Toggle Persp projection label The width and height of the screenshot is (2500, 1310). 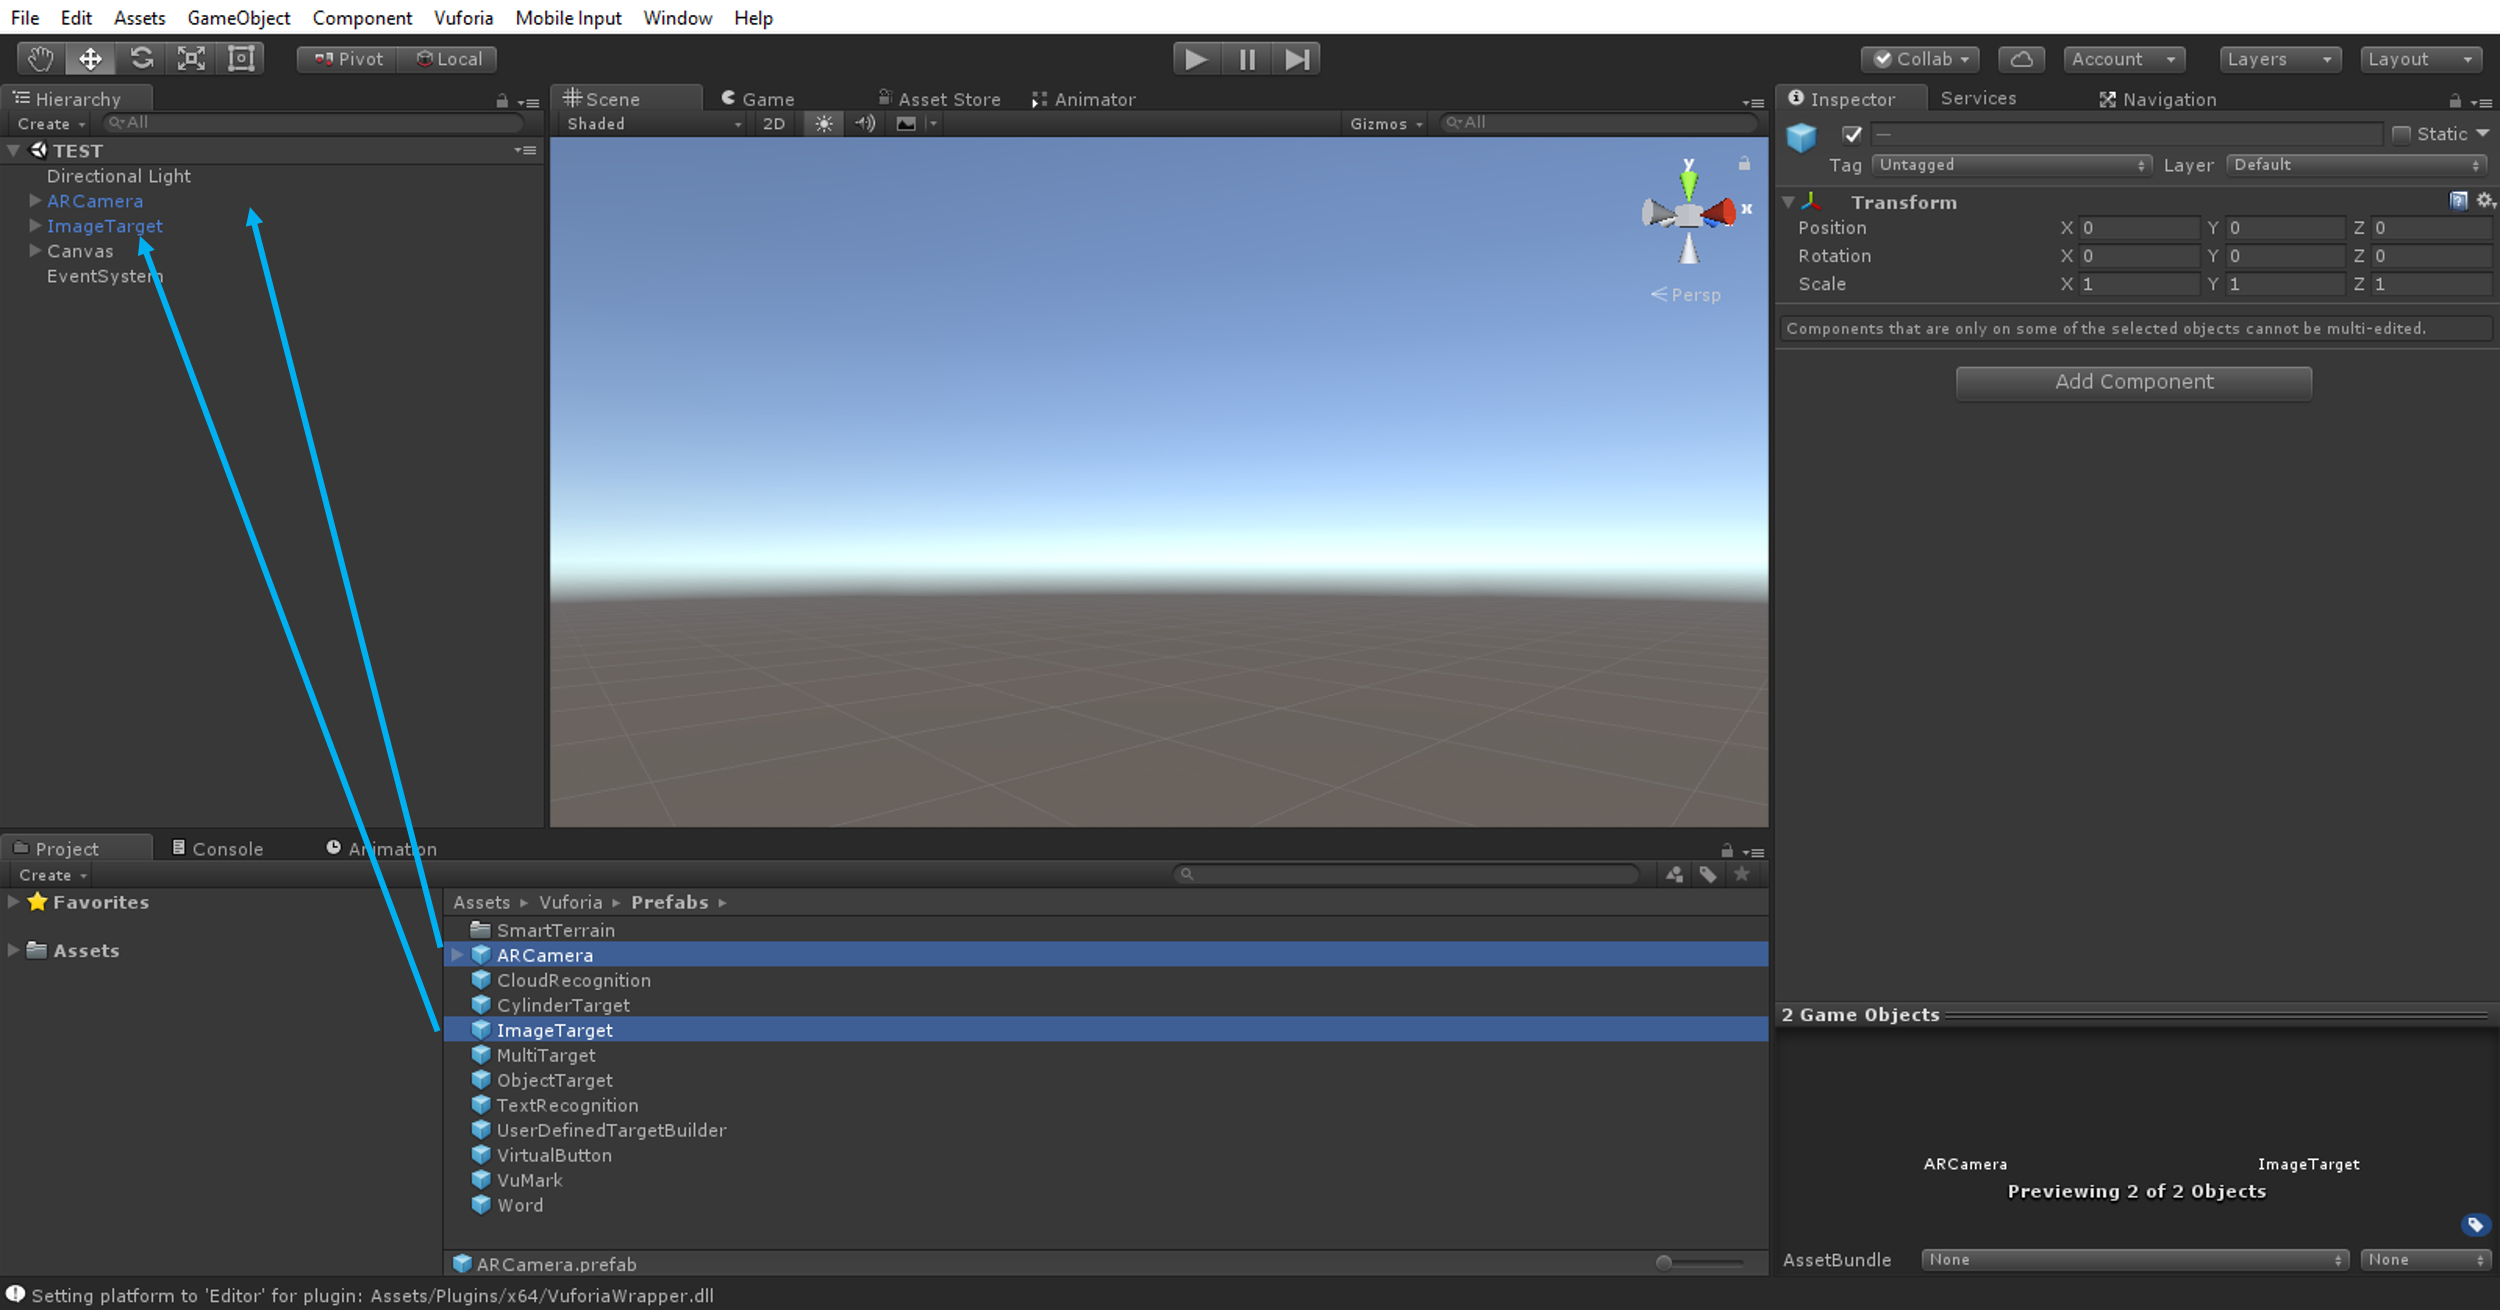click(1686, 295)
